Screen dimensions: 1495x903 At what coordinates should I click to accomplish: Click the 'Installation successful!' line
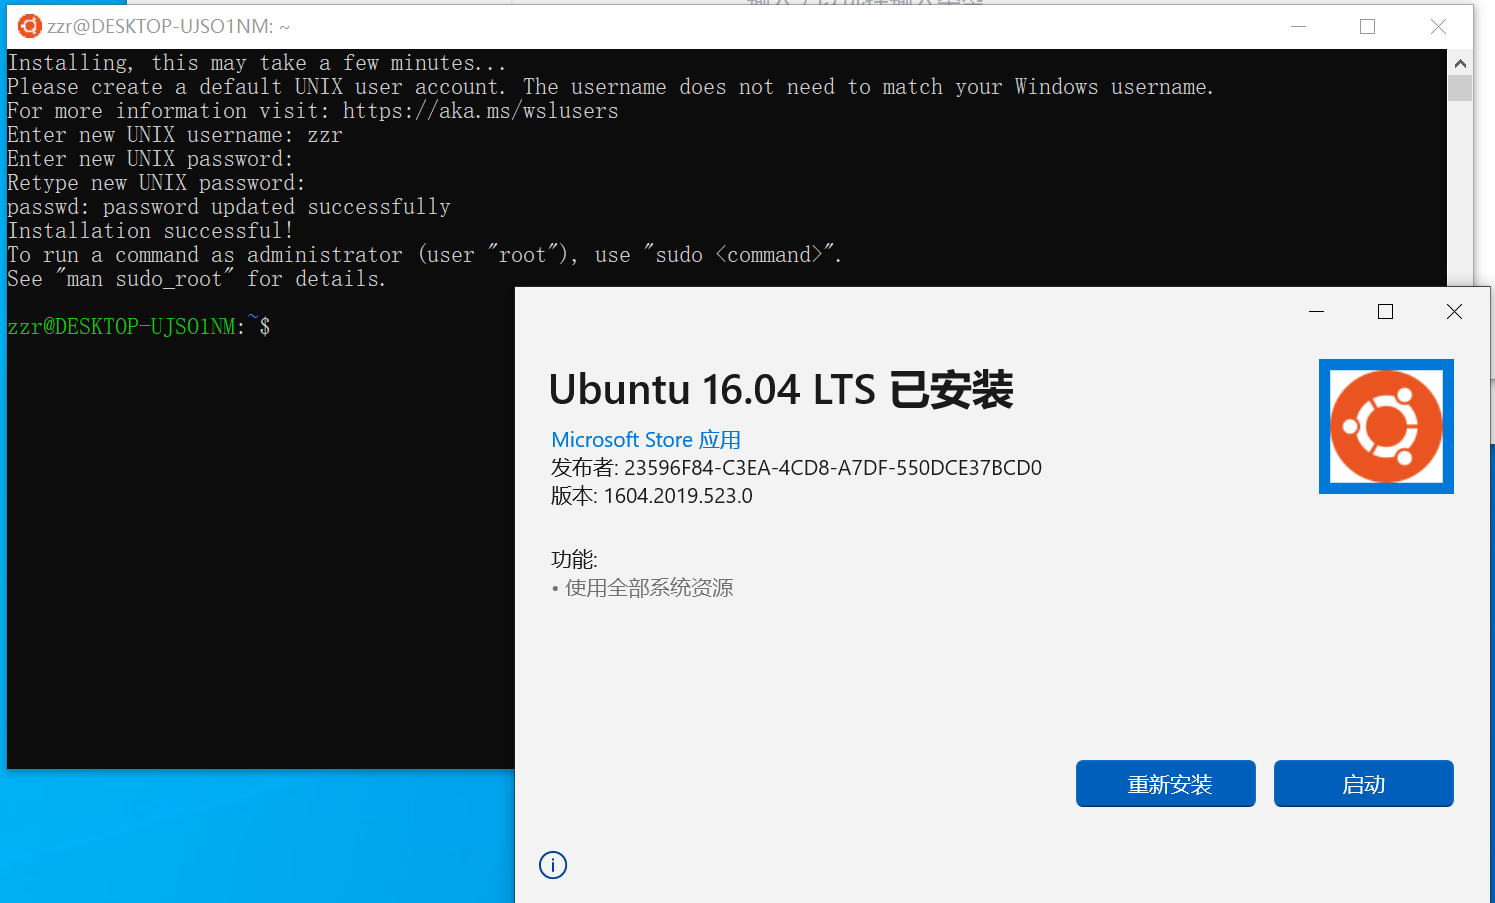pos(151,231)
